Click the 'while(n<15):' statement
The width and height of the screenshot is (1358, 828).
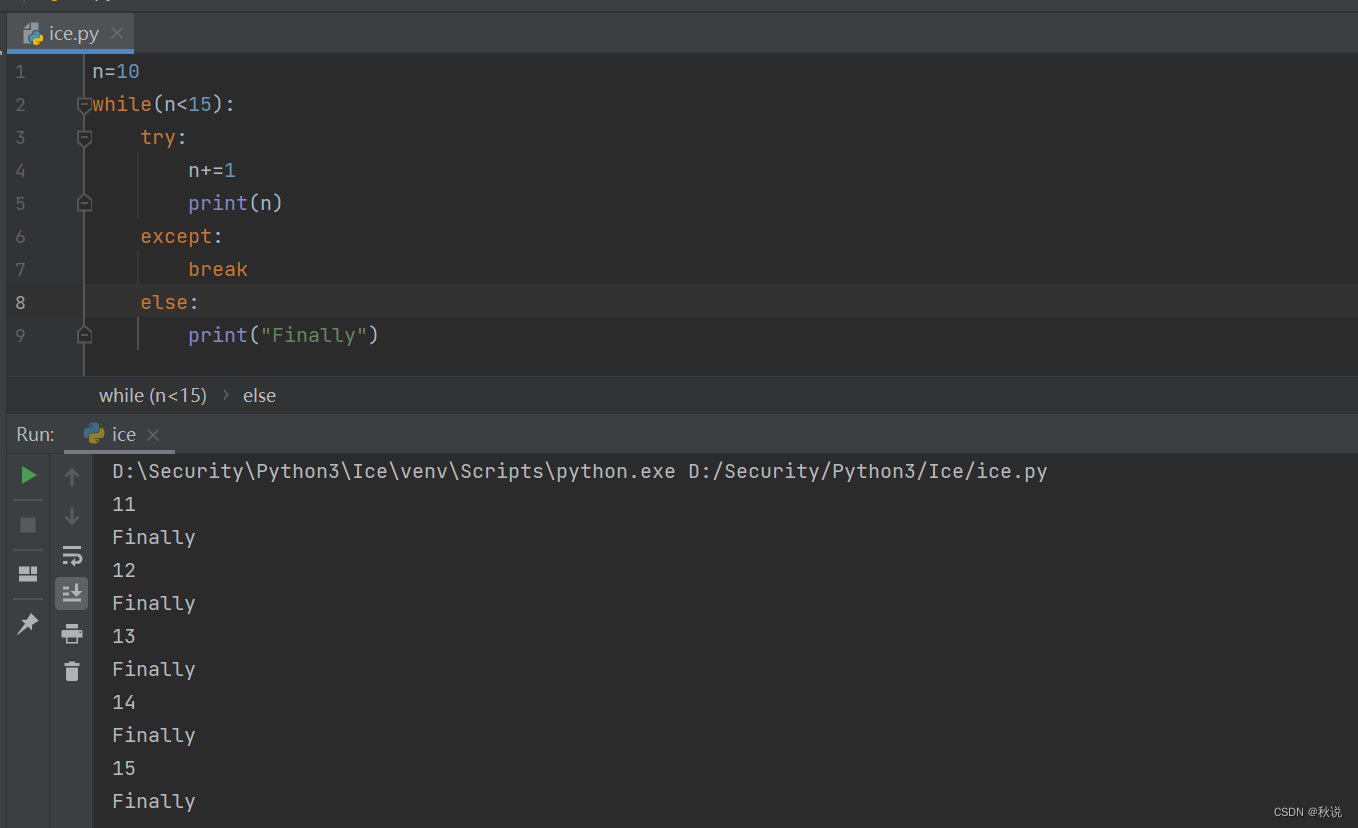(164, 105)
